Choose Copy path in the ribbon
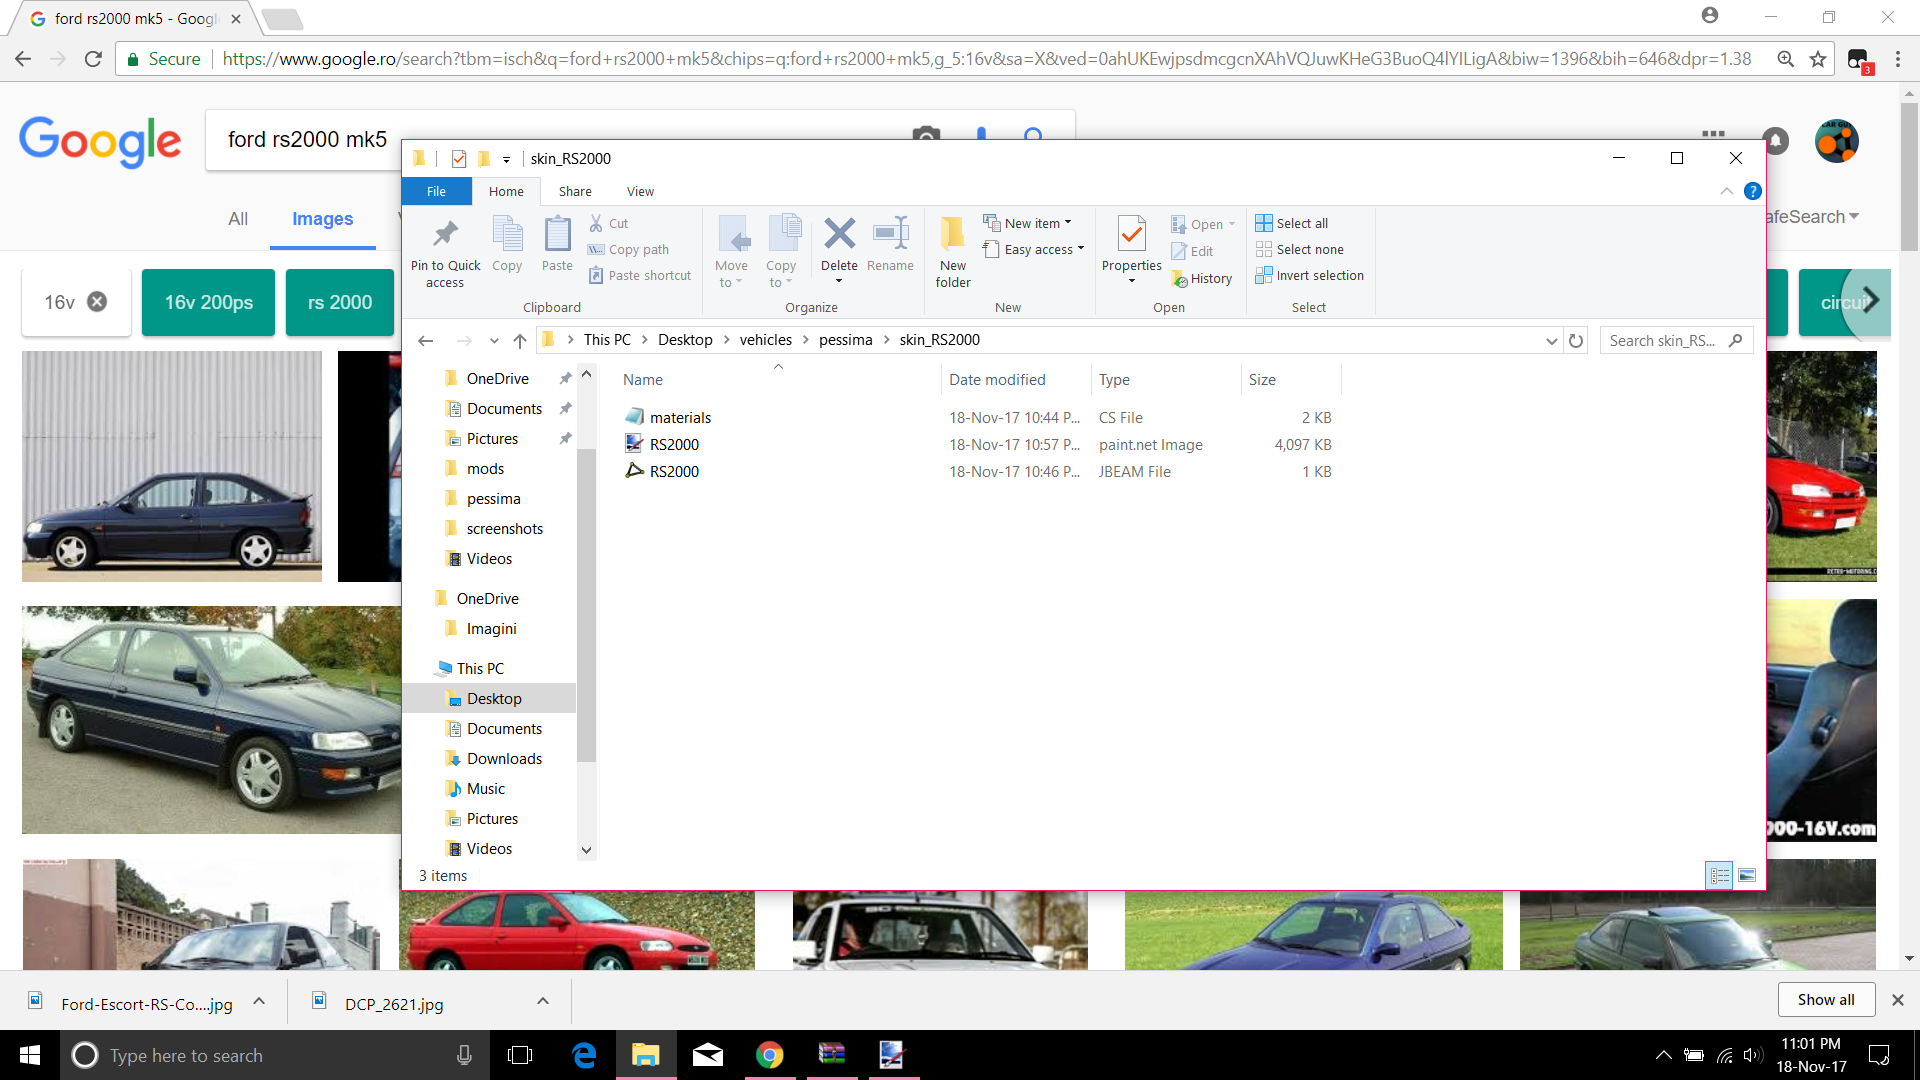Image resolution: width=1920 pixels, height=1080 pixels. [x=629, y=249]
